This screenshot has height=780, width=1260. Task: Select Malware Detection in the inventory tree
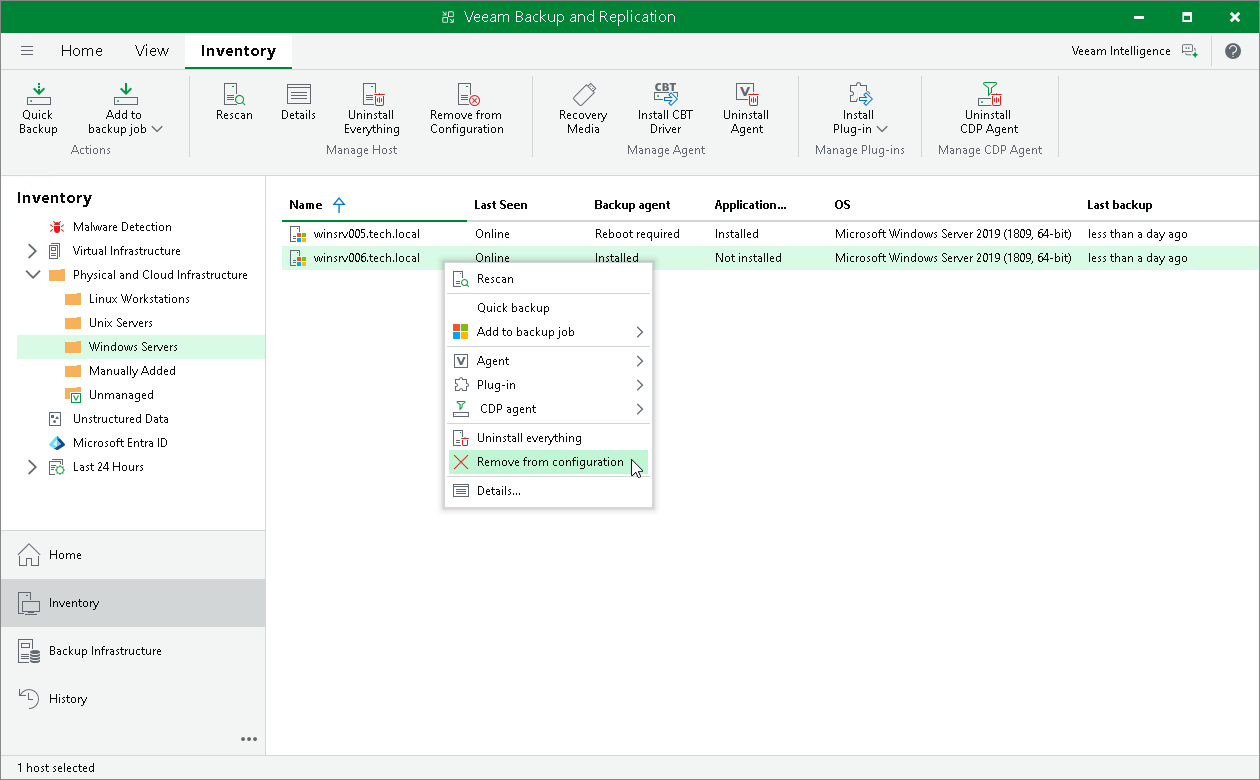tap(122, 227)
